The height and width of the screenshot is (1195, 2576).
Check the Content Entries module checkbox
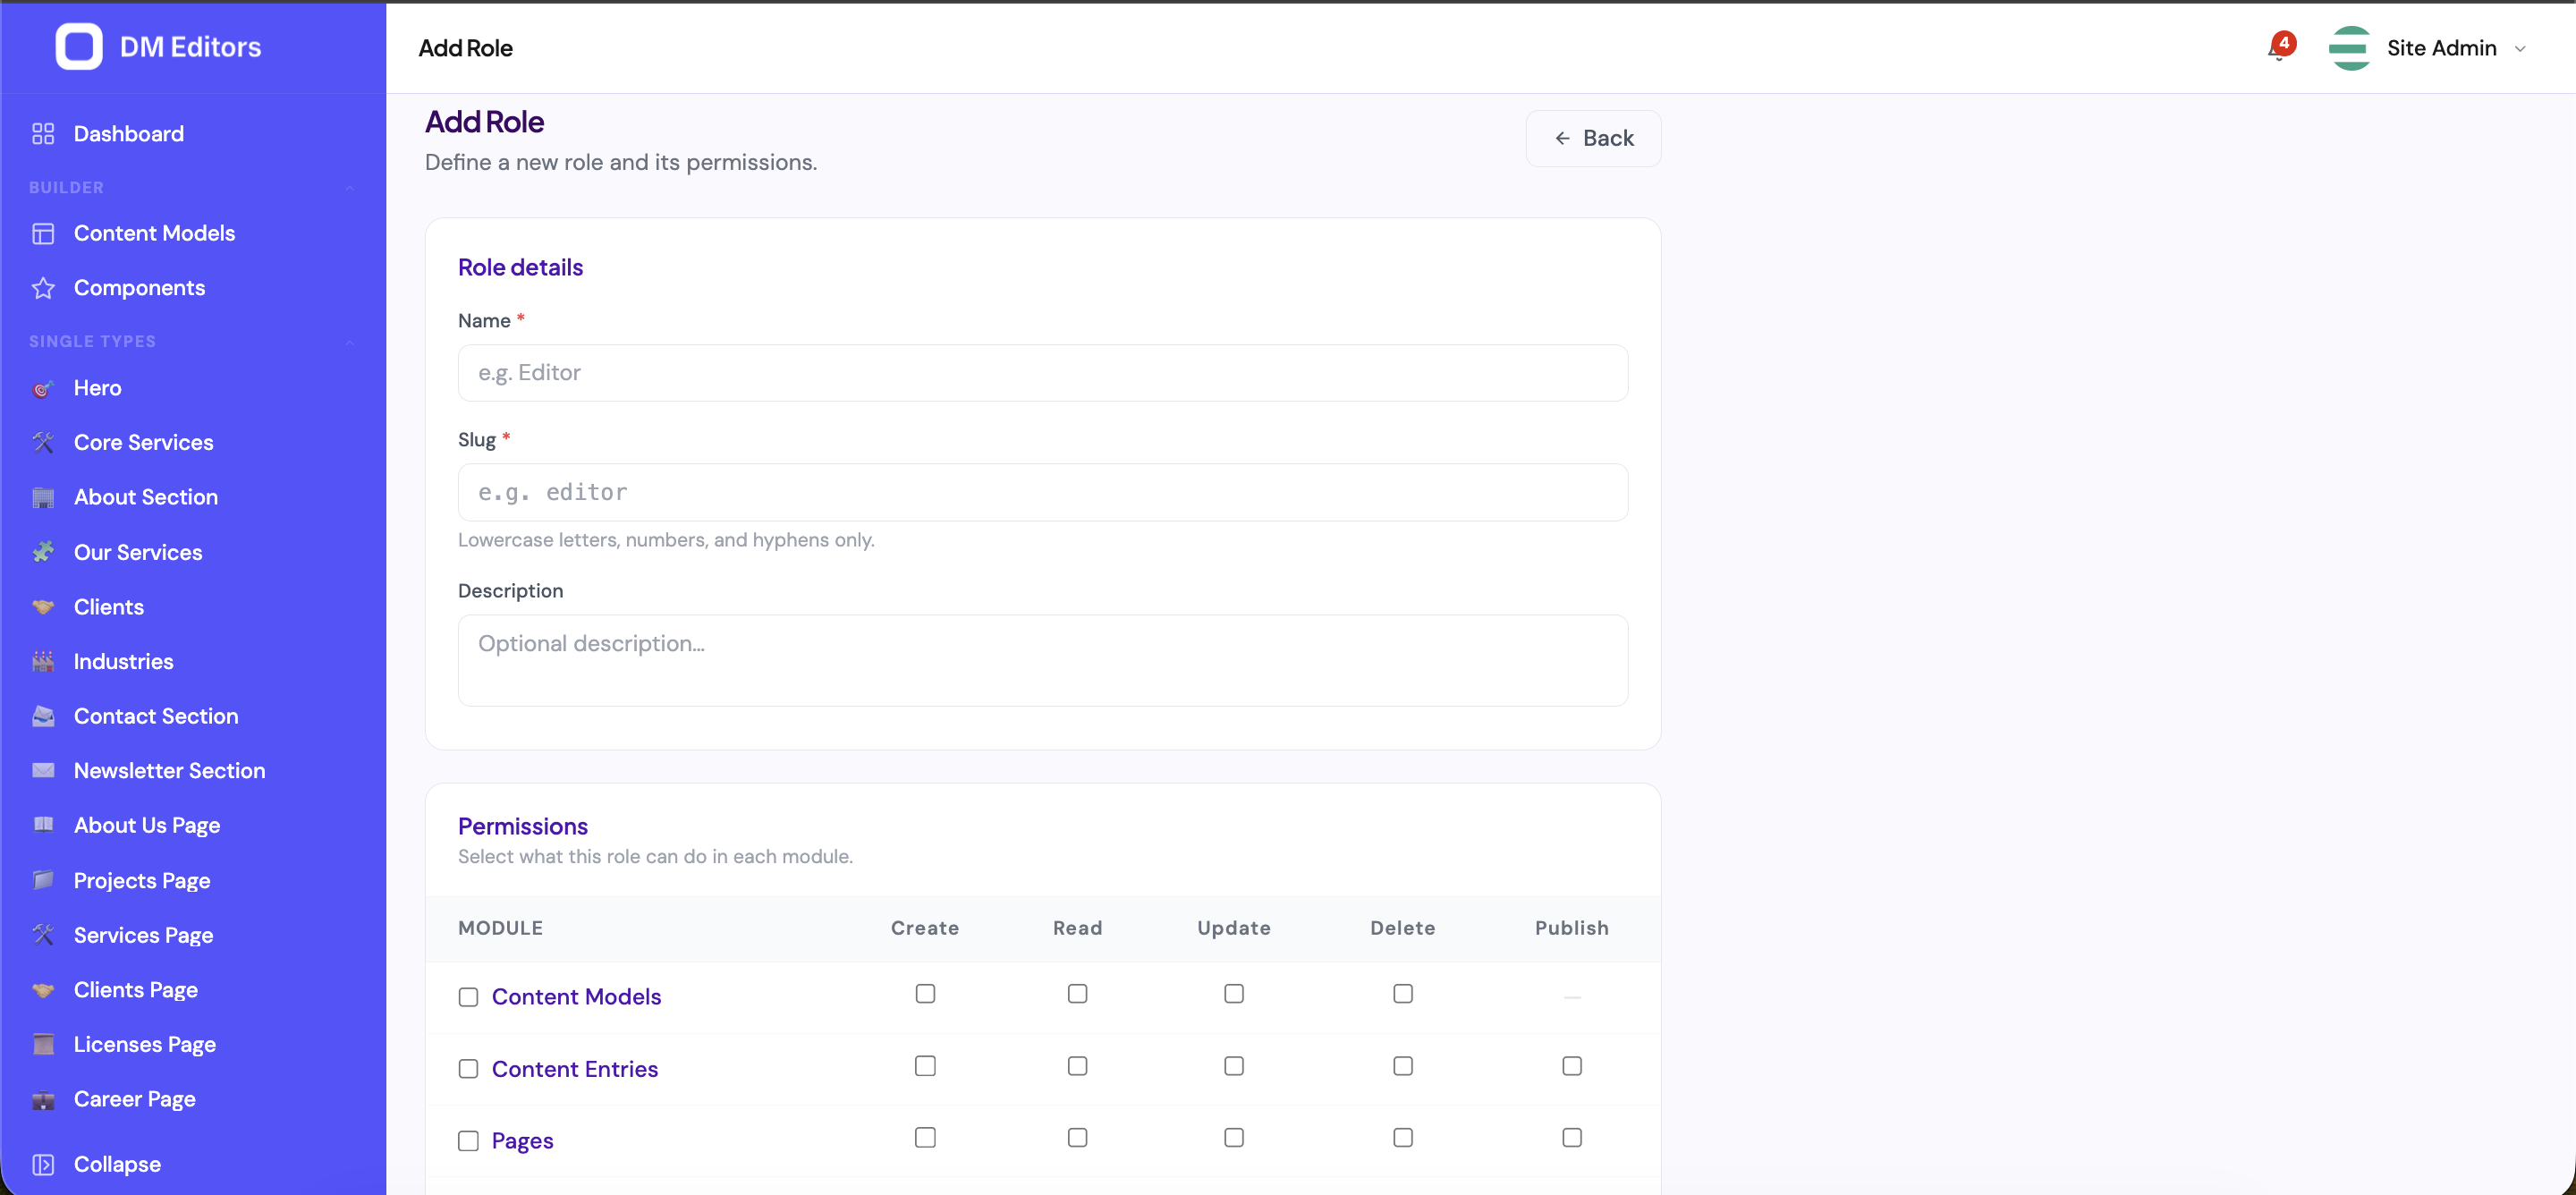tap(468, 1069)
